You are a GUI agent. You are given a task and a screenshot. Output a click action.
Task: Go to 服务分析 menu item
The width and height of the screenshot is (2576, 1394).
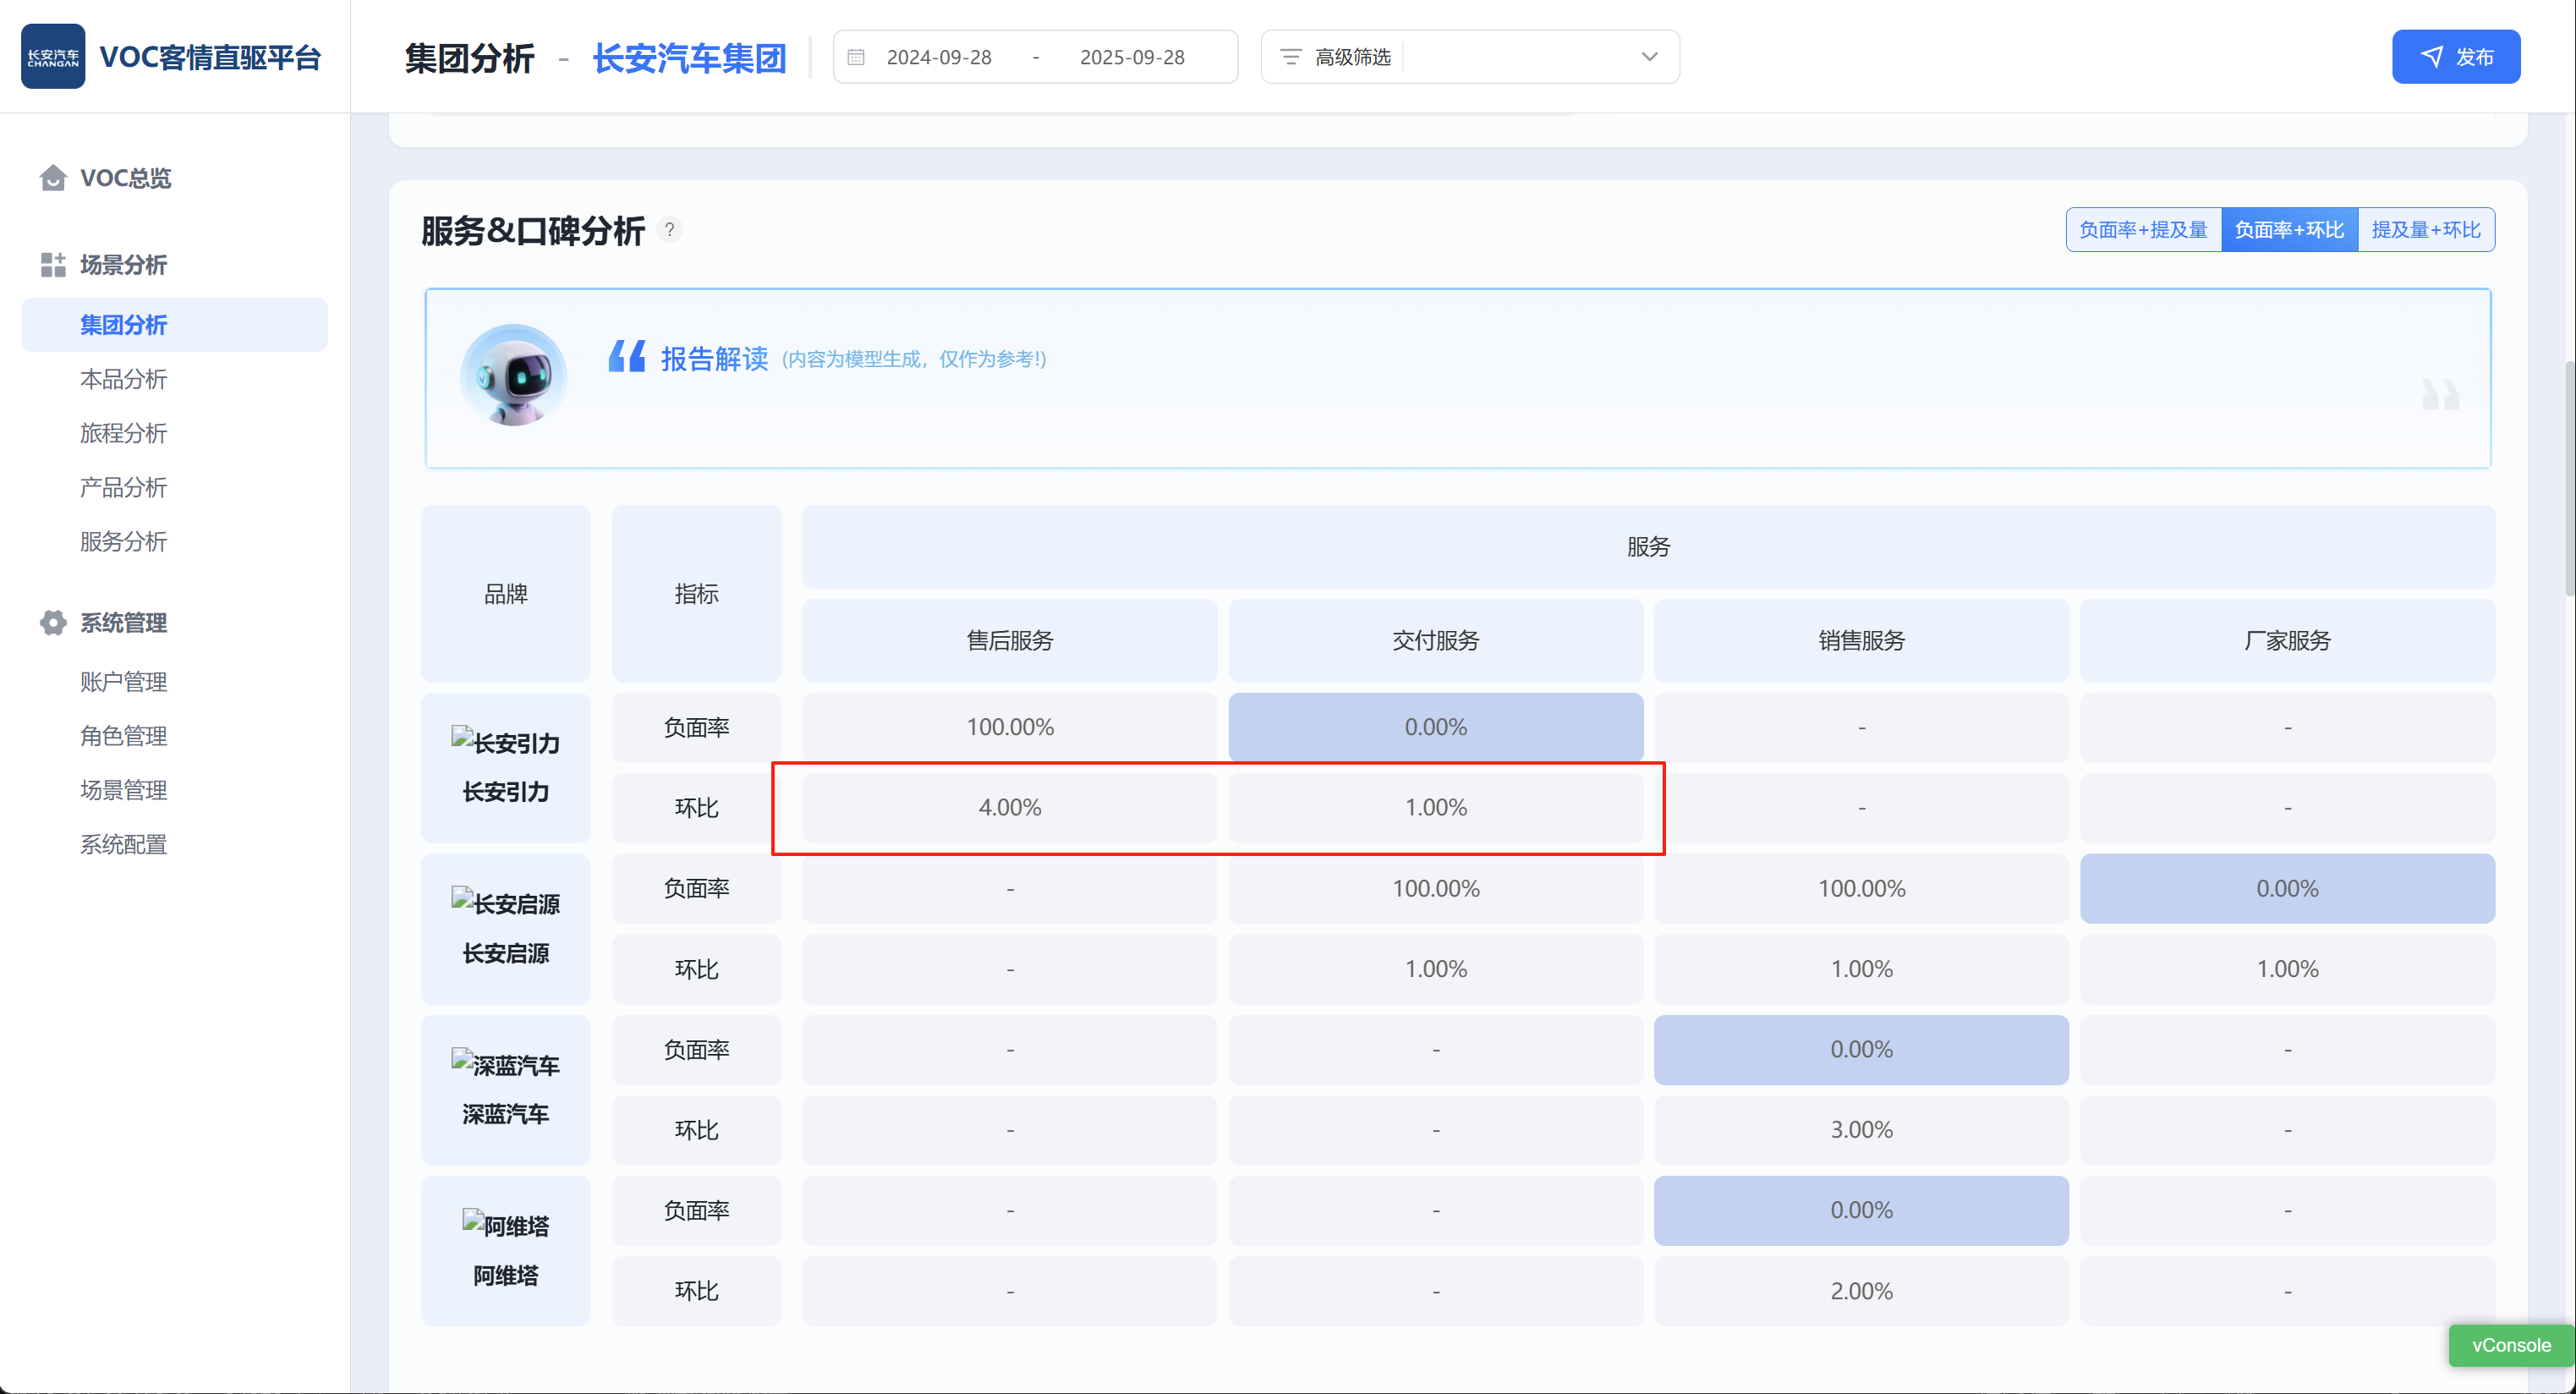point(123,542)
